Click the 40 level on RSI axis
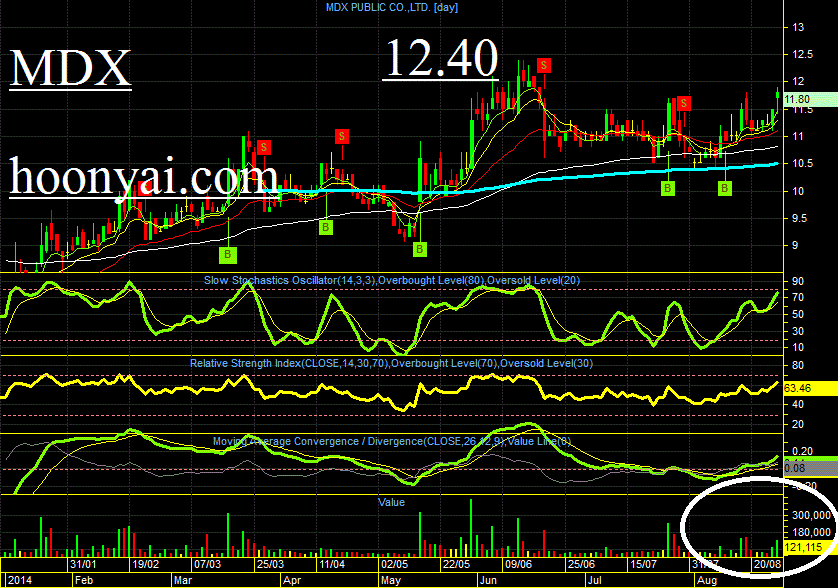The height and width of the screenshot is (588, 838). [798, 405]
